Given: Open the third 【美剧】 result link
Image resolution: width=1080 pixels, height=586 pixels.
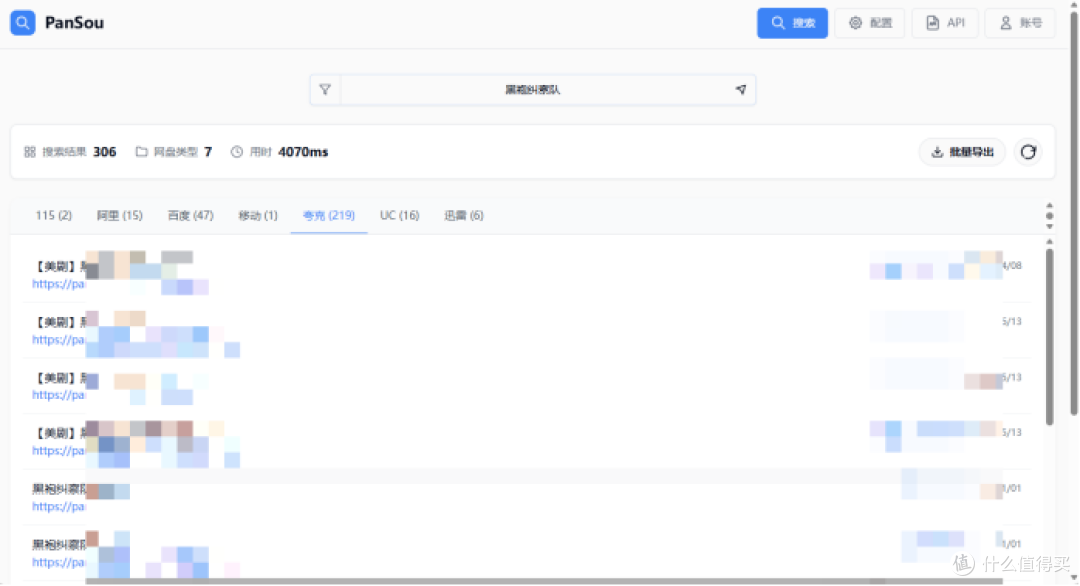Looking at the screenshot, I should coord(58,395).
